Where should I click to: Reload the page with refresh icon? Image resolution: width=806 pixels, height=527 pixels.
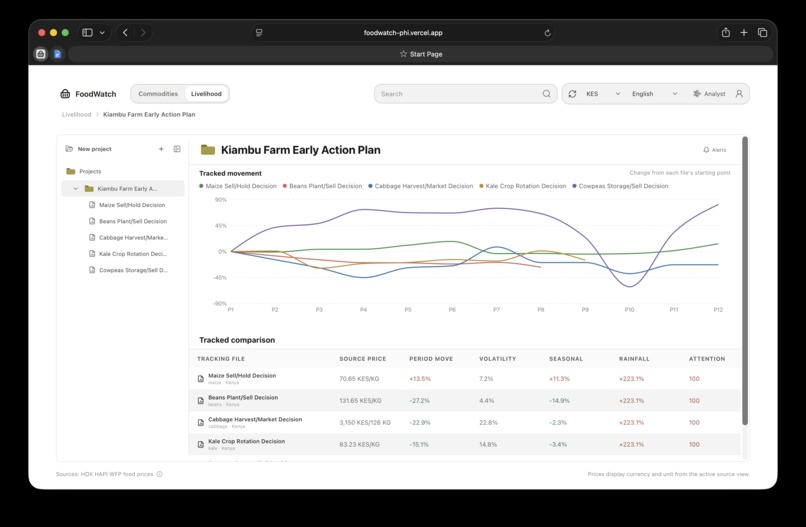[547, 32]
